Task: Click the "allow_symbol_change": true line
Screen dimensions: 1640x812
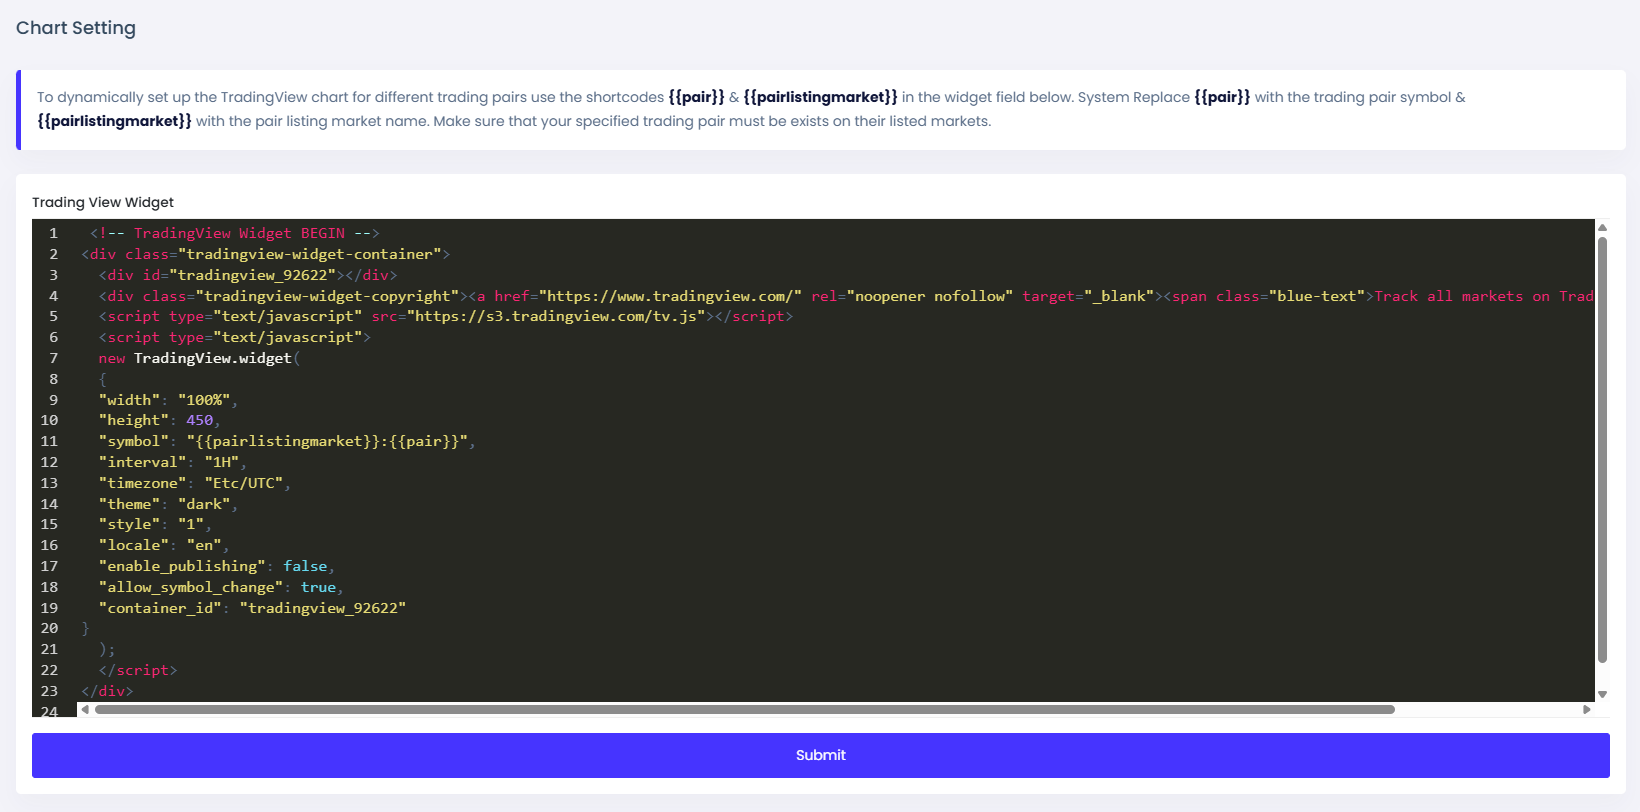Action: point(221,587)
